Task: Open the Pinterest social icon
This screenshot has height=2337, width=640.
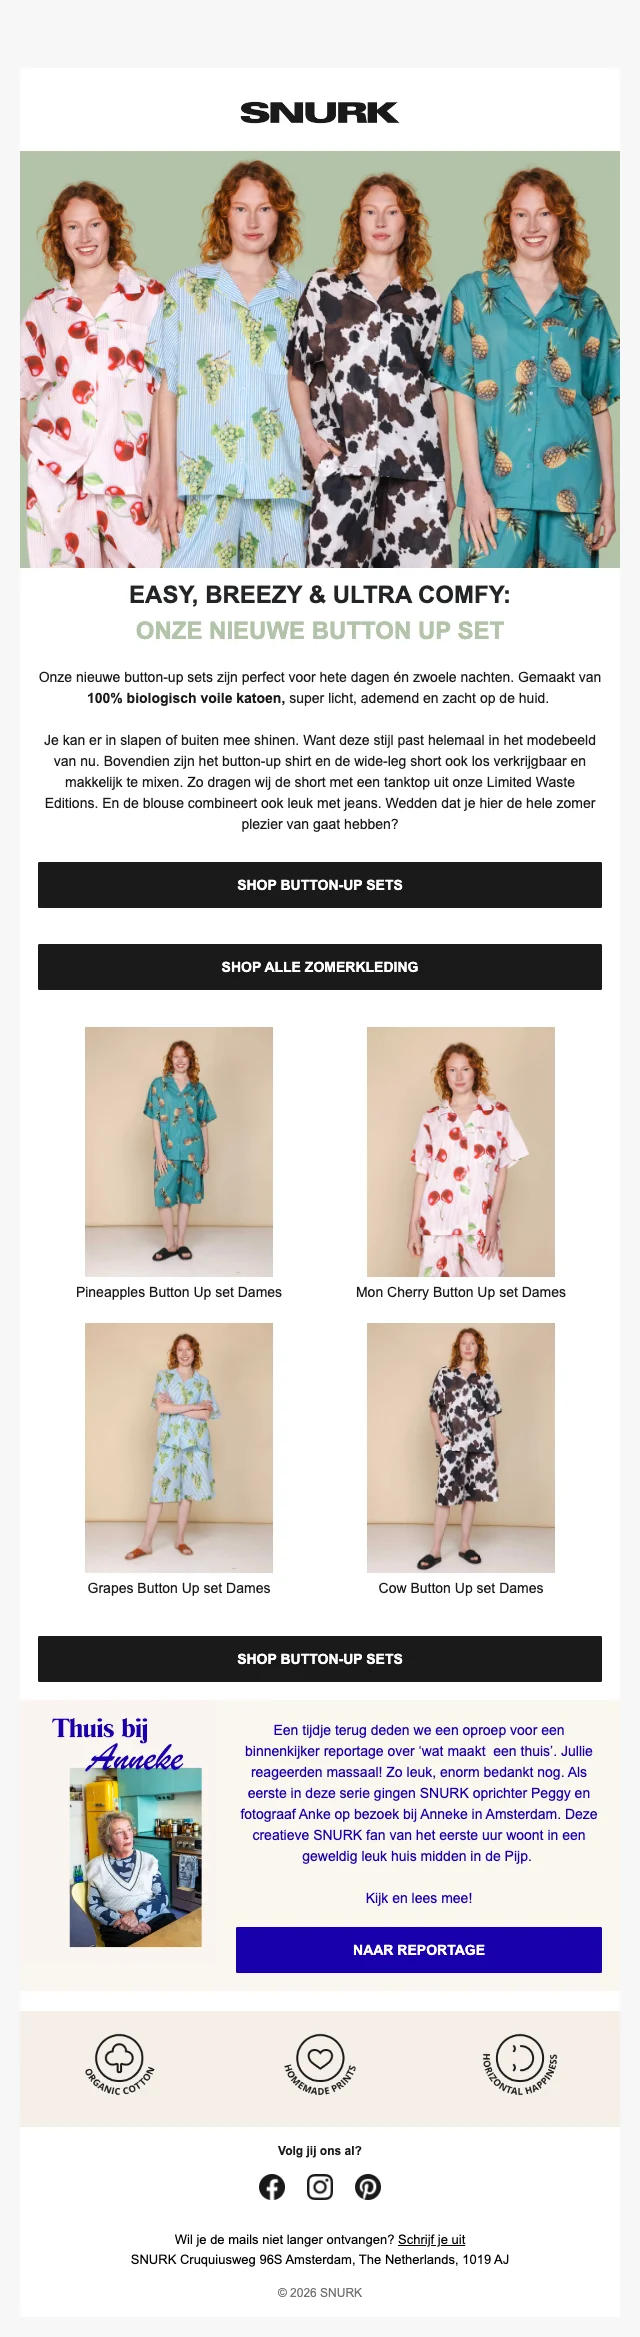Action: point(368,2187)
